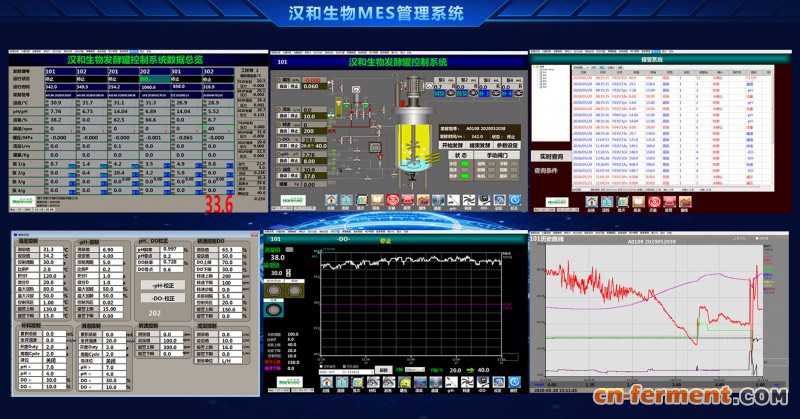Click Y-axis lower limit field showing 20.0
This screenshot has height=419, width=800.
point(455,370)
